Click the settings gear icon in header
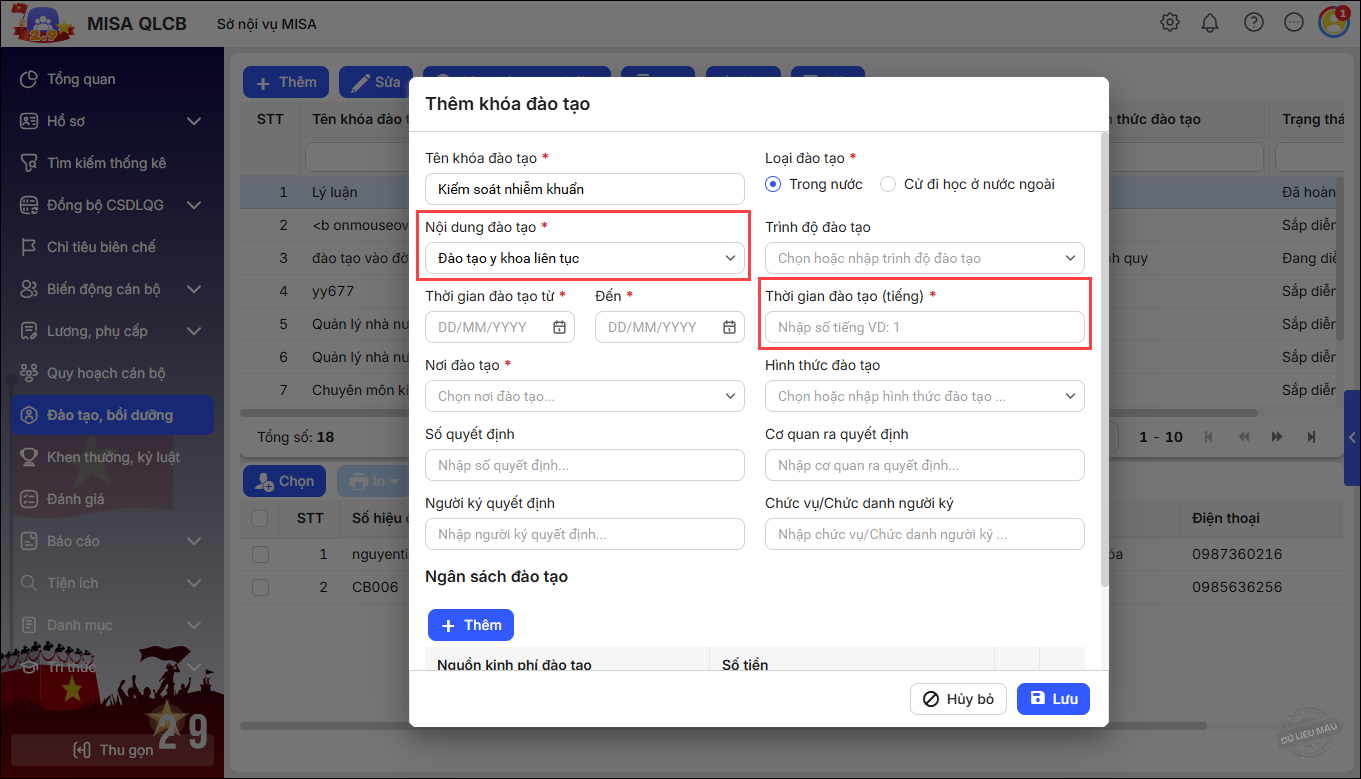The image size is (1361, 779). click(x=1169, y=23)
